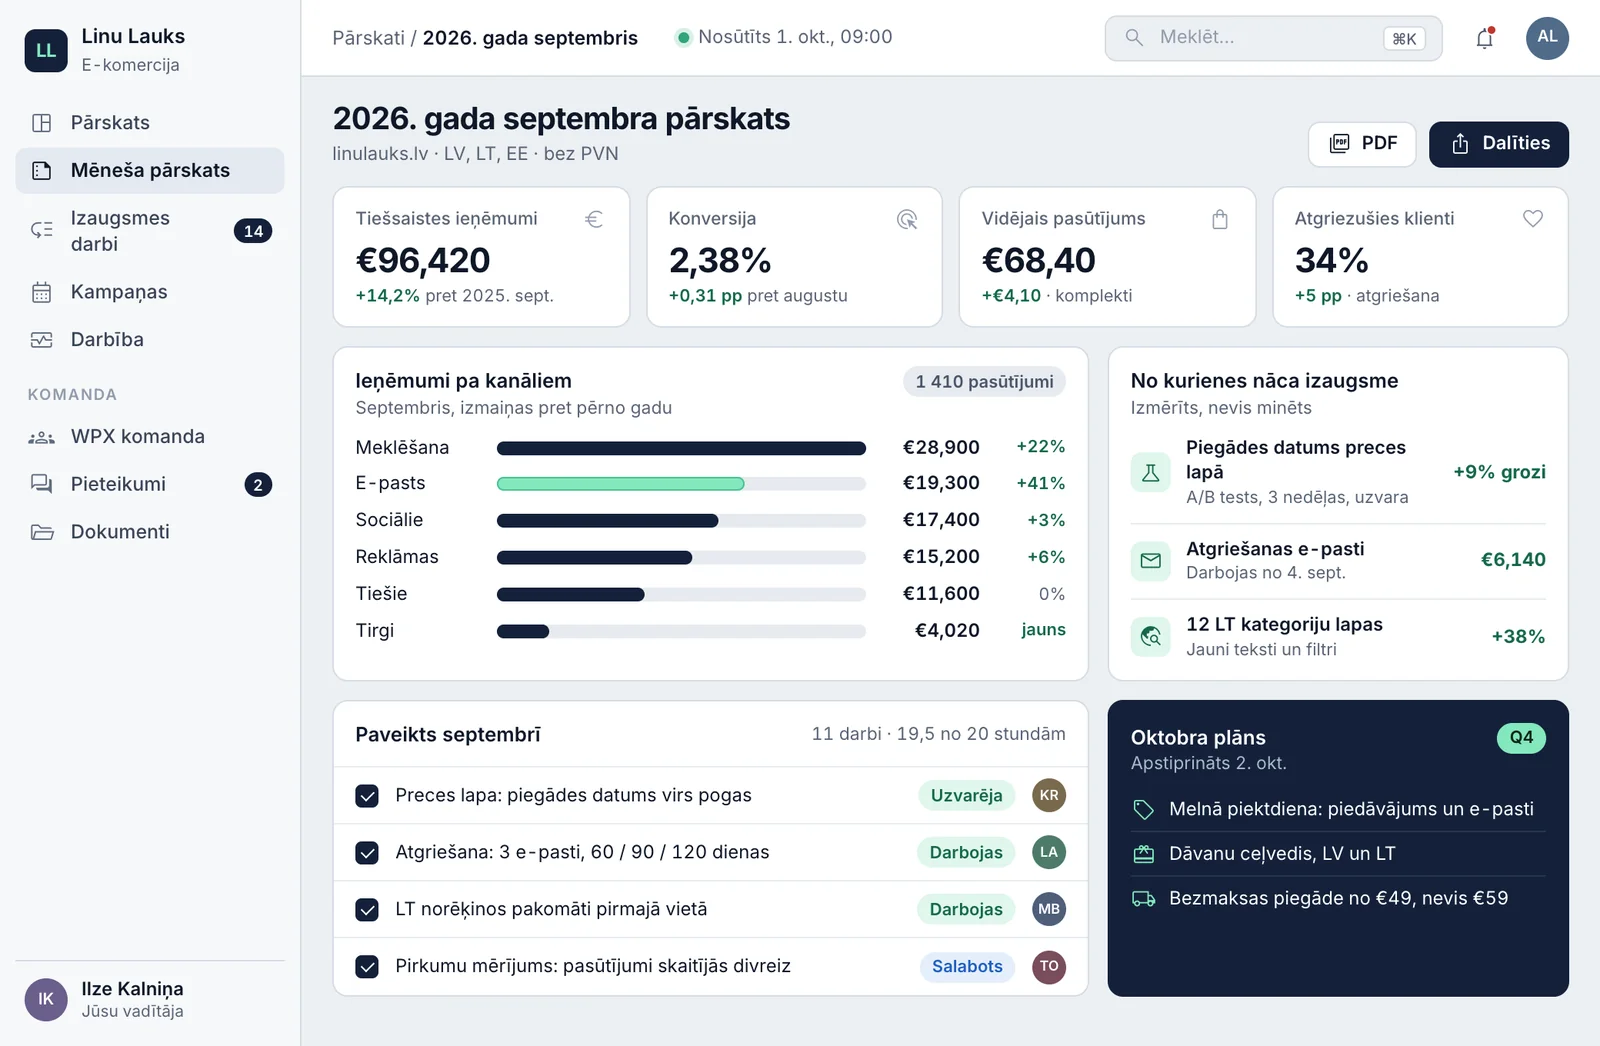Click the 1 410 pasūtījumi badge
The image size is (1600, 1046).
(x=984, y=381)
